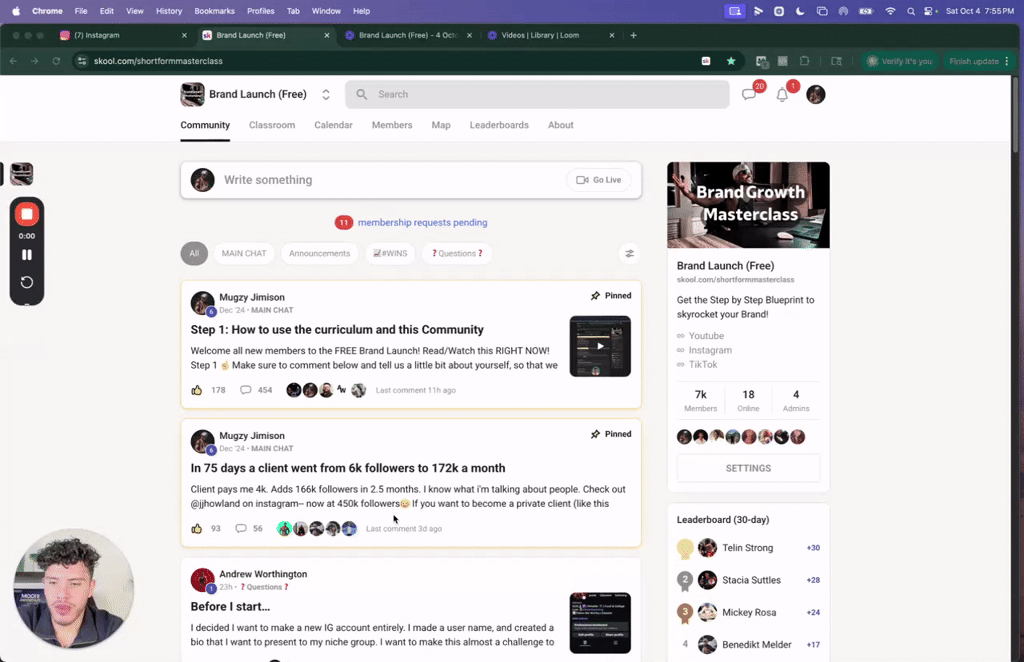
Task: Select the All feed filter chip
Action: click(194, 253)
